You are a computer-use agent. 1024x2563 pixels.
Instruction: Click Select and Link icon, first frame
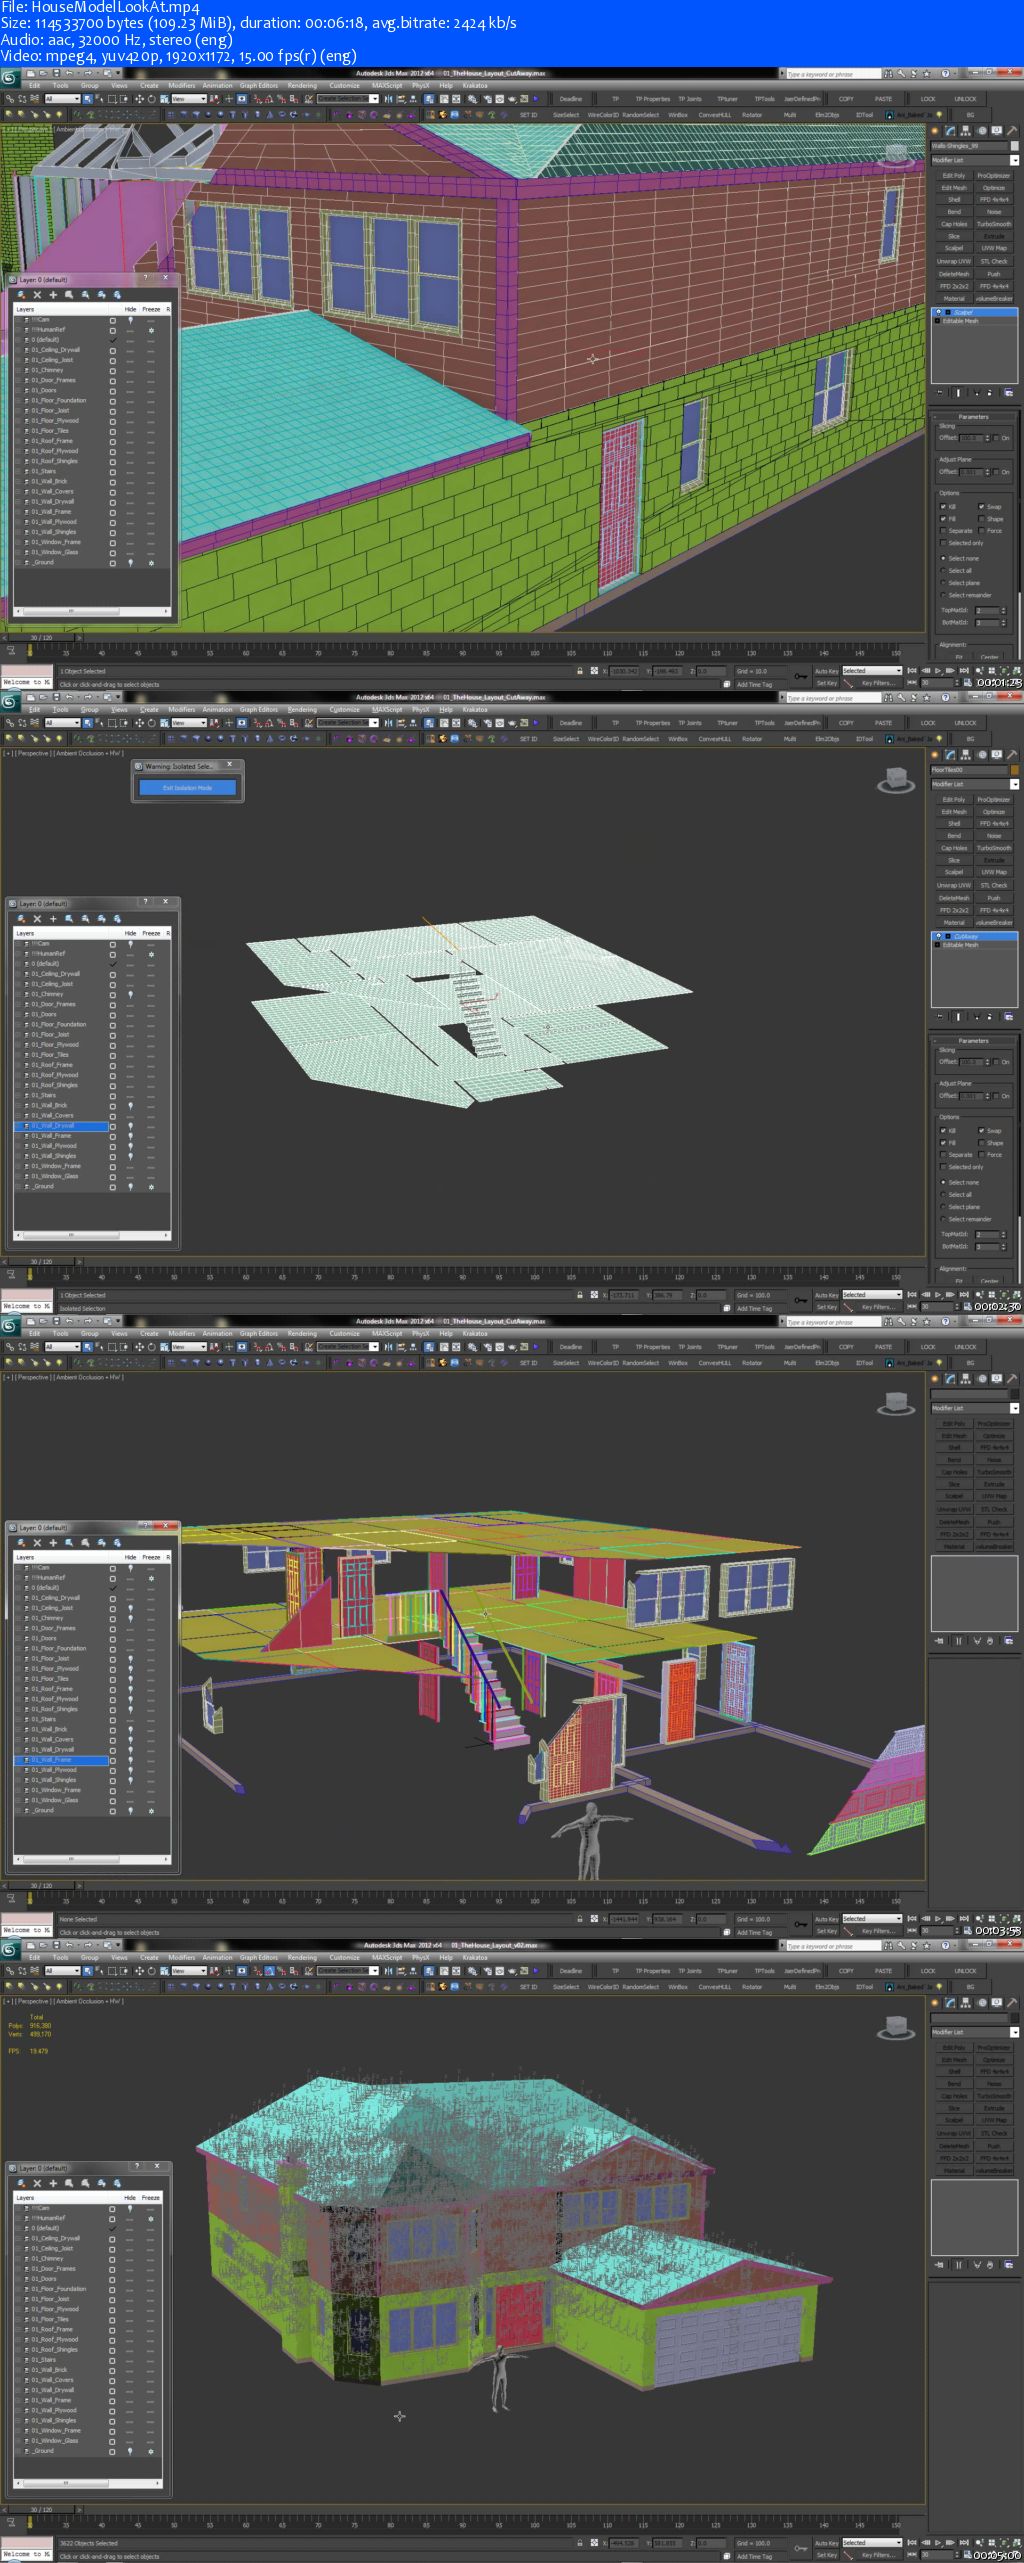coord(11,99)
